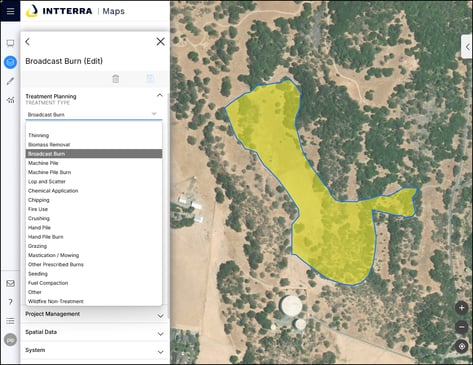
Task: Expand the Spatial Data section
Action: pos(95,333)
